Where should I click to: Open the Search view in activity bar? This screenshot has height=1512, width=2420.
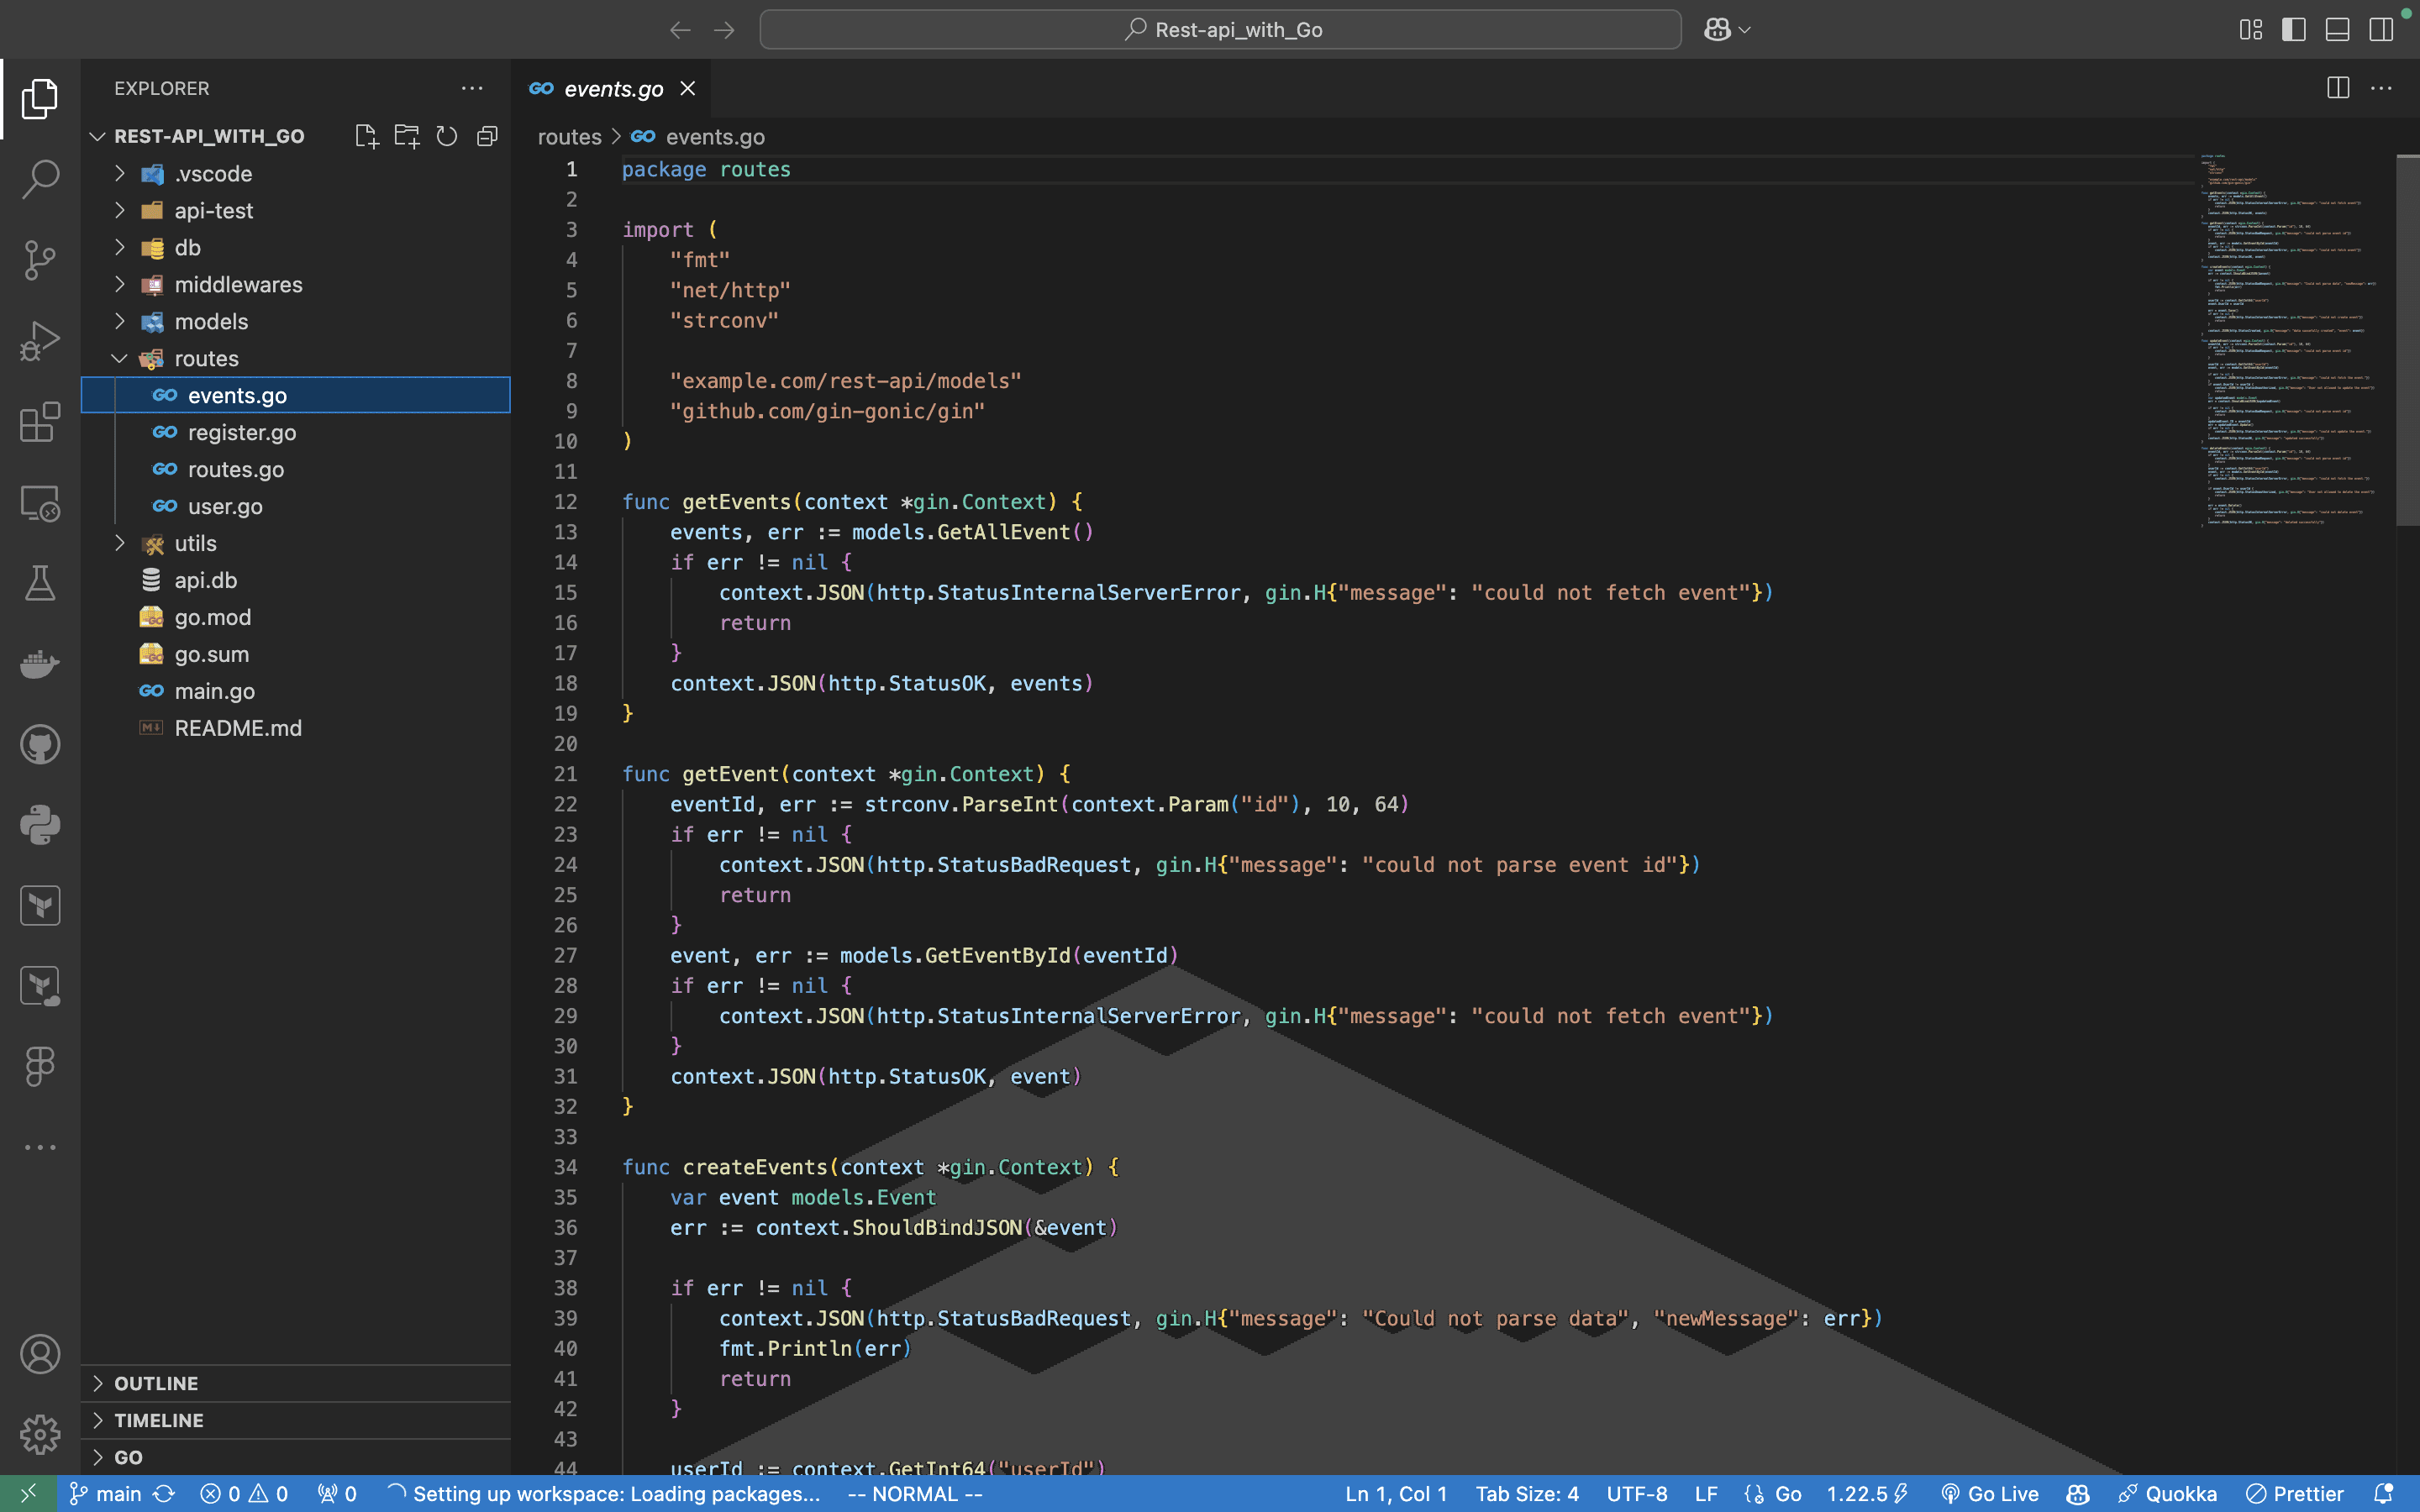[40, 179]
